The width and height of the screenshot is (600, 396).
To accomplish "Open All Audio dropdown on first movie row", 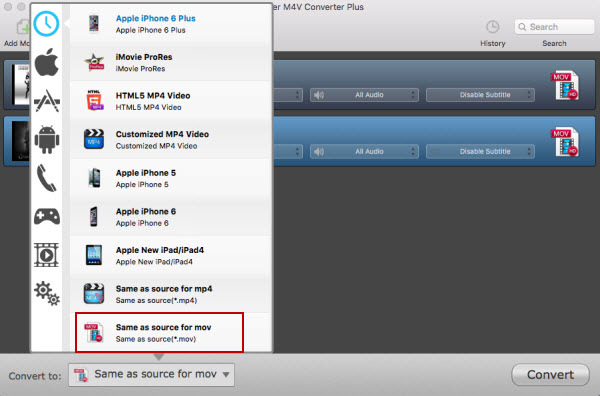I will [x=364, y=95].
